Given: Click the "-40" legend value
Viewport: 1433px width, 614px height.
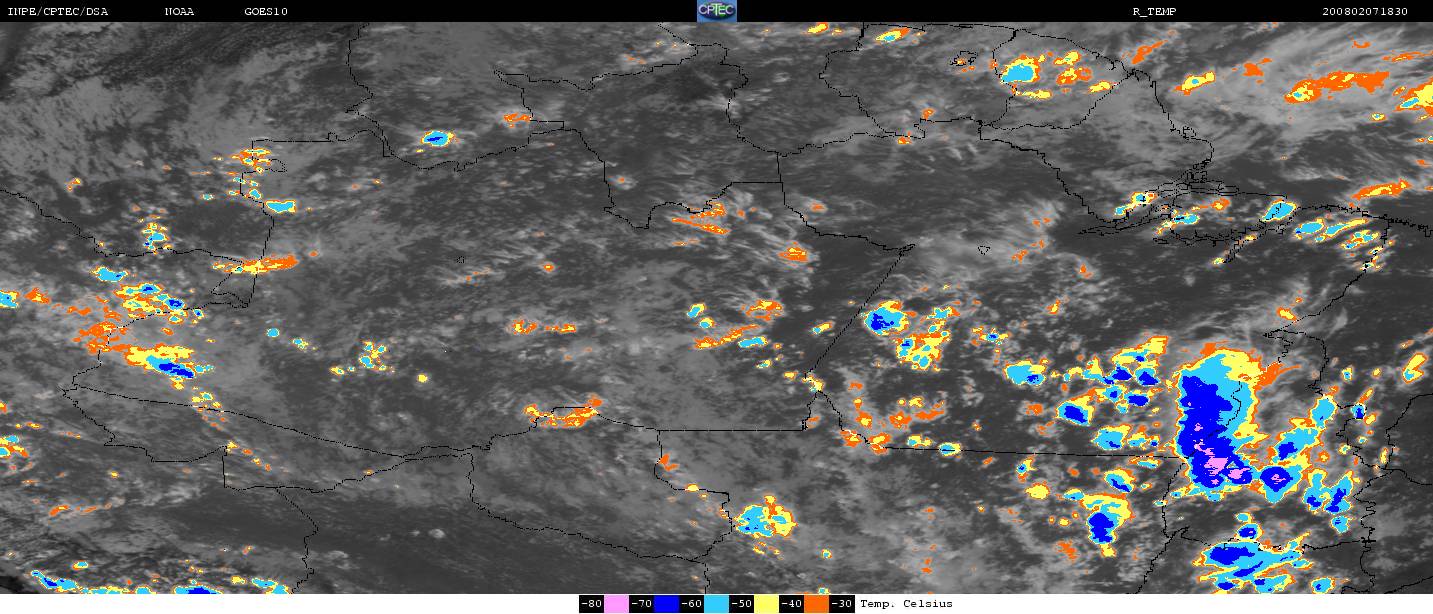Looking at the screenshot, I should (791, 604).
